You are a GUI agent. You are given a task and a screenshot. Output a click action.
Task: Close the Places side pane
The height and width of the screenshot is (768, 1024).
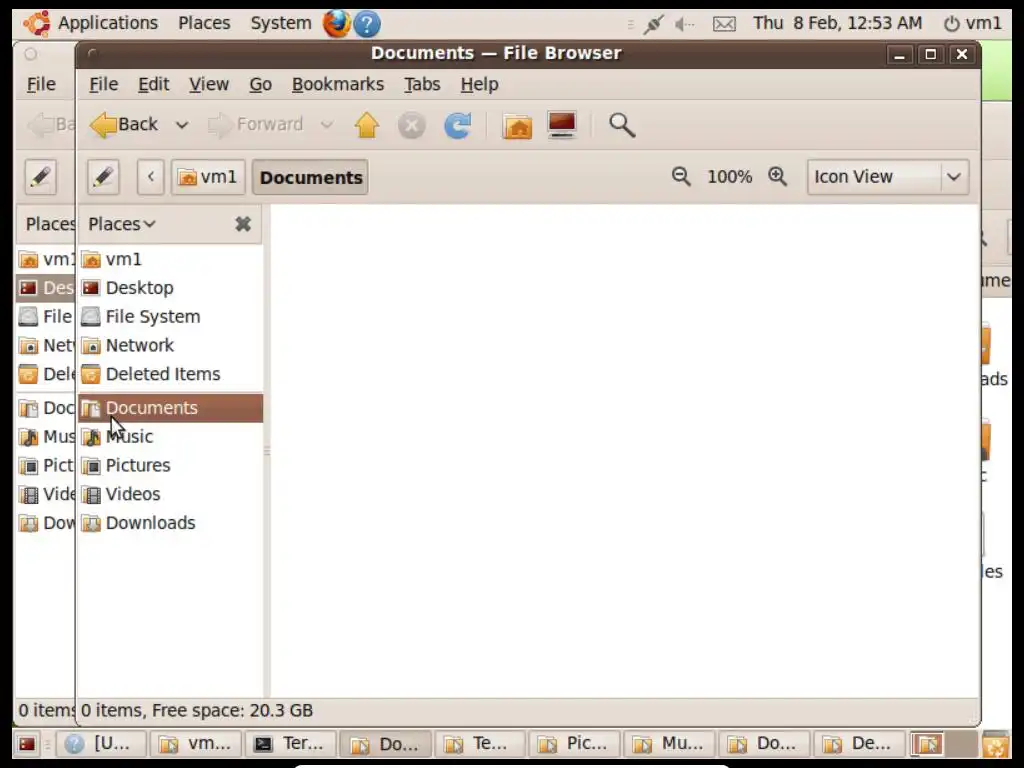[x=243, y=224]
